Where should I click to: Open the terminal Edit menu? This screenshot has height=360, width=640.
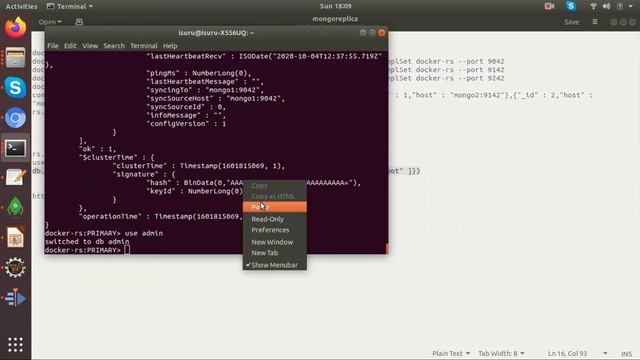point(70,46)
